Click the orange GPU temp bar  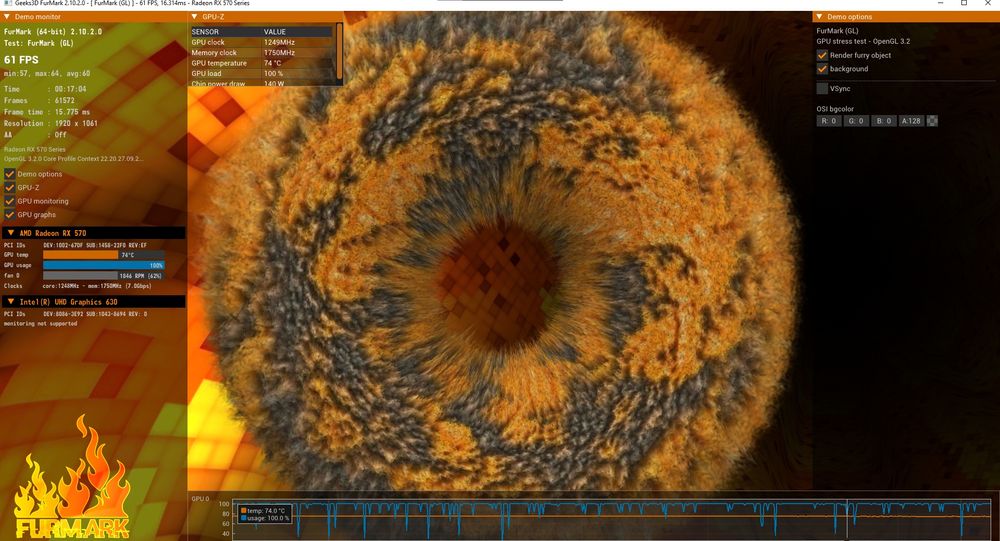[x=80, y=255]
